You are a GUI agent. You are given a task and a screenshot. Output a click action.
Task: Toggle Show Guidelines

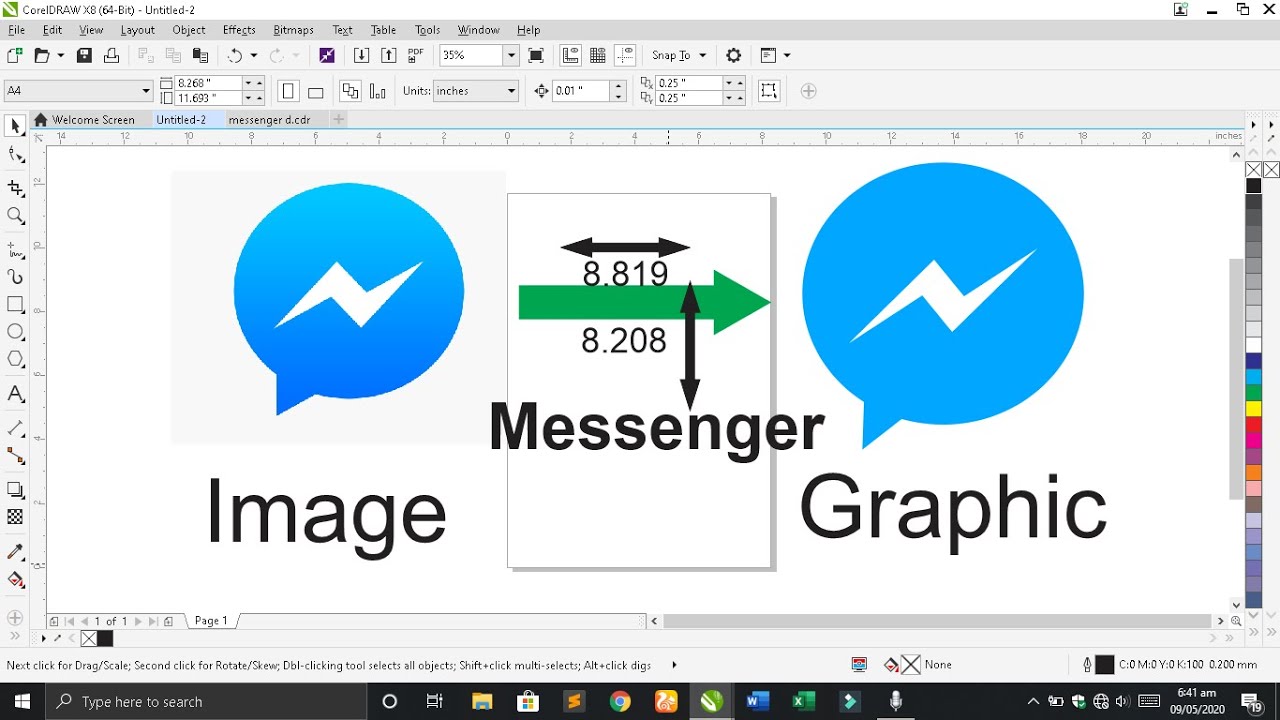click(x=625, y=56)
